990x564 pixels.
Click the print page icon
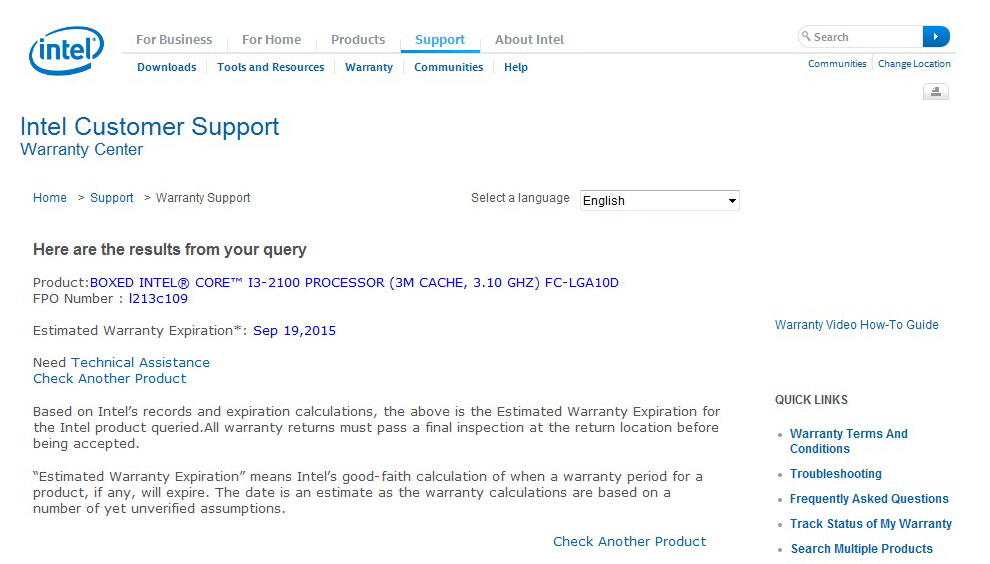tap(936, 92)
